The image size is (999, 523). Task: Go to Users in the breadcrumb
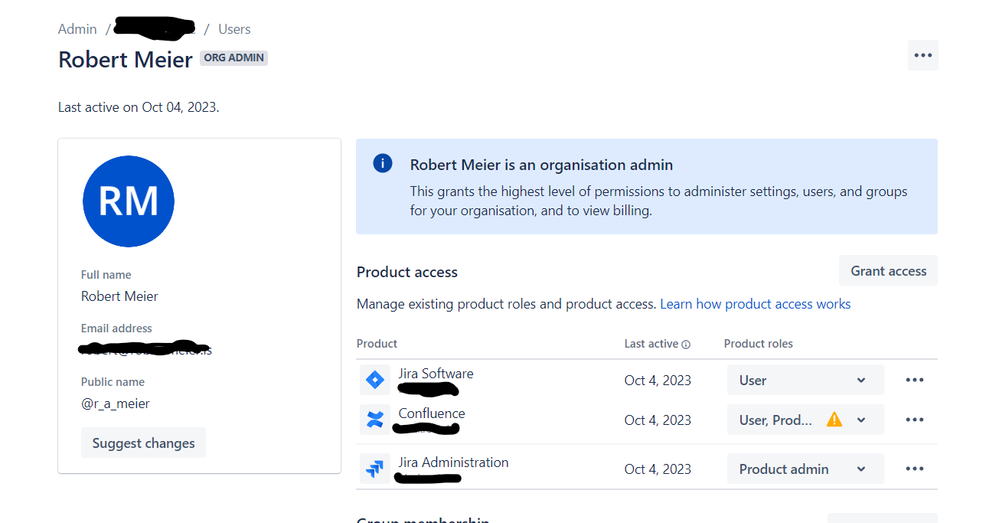pos(234,29)
